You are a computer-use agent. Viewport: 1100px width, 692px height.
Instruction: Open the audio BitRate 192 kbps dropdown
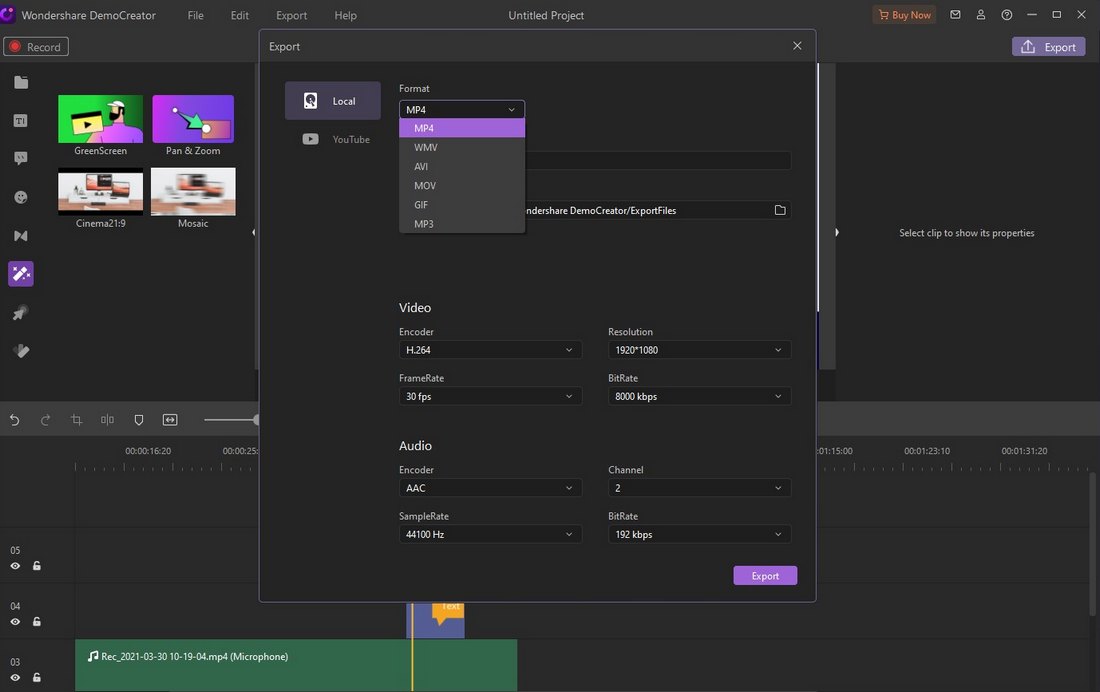pyautogui.click(x=699, y=534)
